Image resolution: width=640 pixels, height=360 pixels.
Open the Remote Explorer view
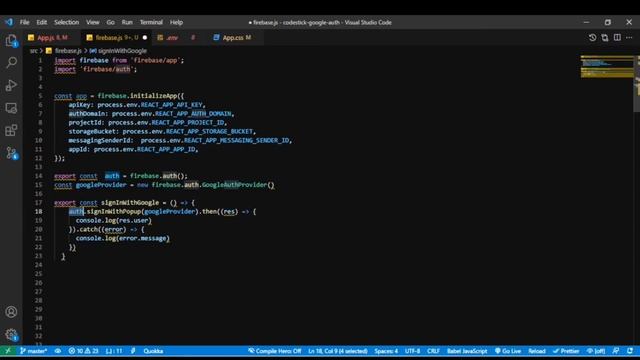tap(11, 108)
